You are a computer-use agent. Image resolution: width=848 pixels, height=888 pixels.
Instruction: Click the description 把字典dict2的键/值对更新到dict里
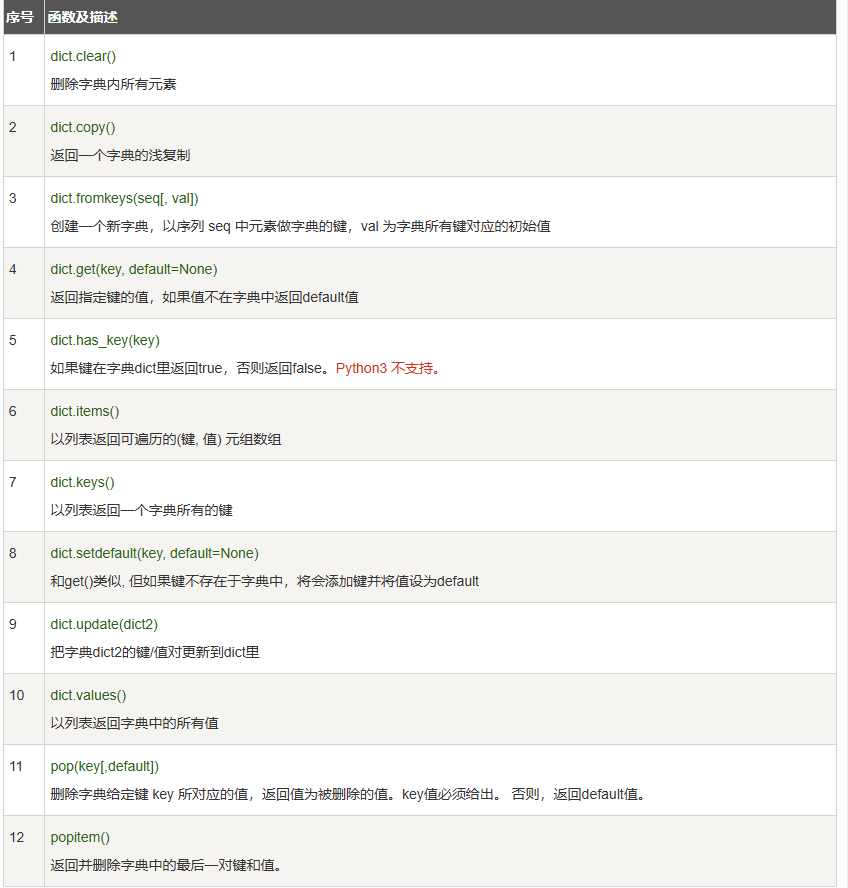coord(155,653)
